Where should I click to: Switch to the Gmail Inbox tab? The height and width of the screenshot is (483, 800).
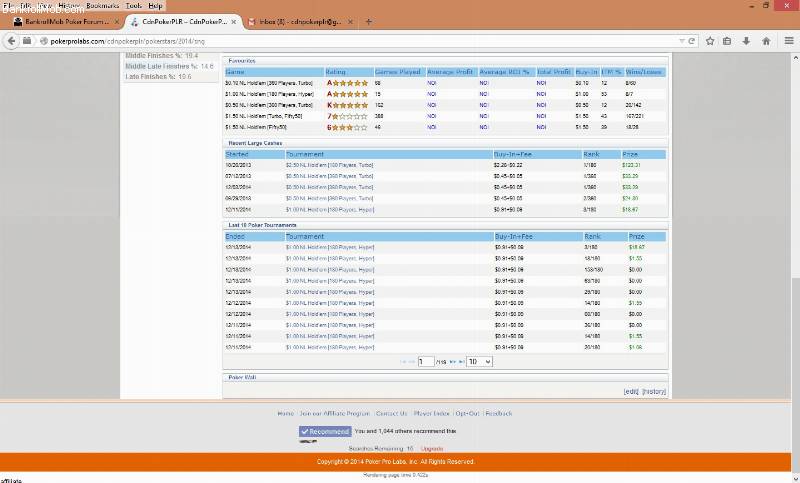click(x=300, y=22)
